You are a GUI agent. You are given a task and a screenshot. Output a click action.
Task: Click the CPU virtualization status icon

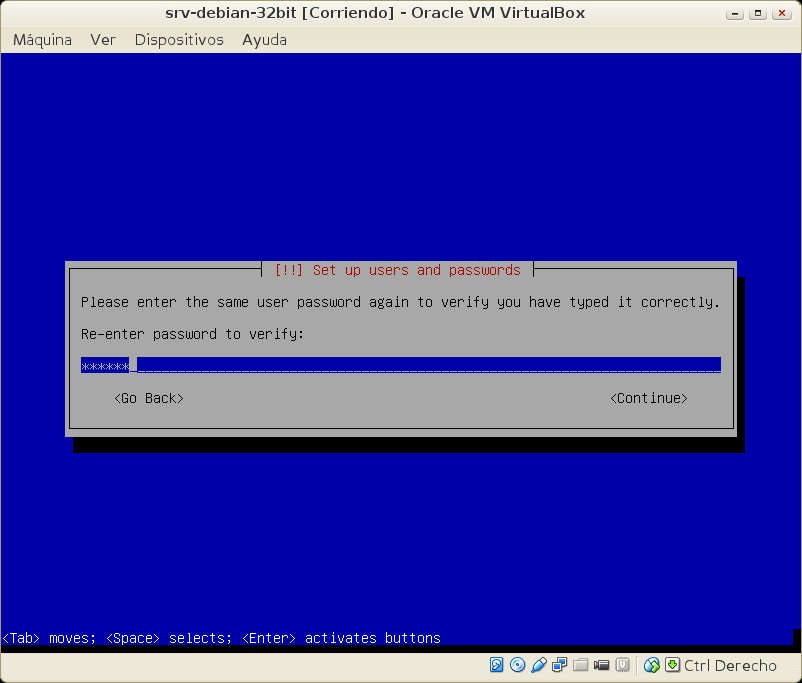622,665
